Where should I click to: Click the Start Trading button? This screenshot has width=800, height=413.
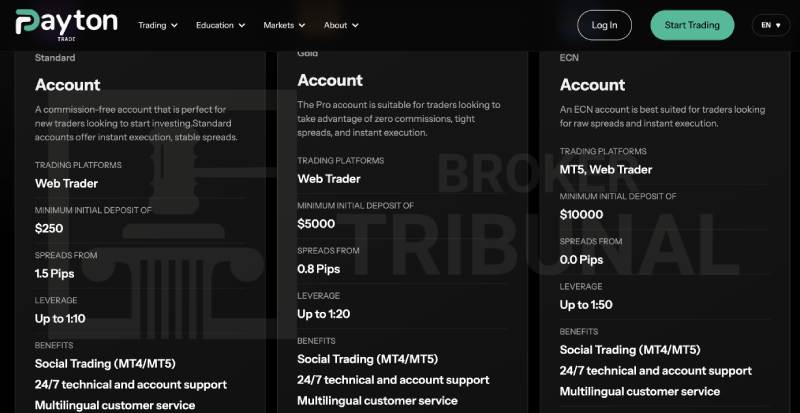coord(692,25)
